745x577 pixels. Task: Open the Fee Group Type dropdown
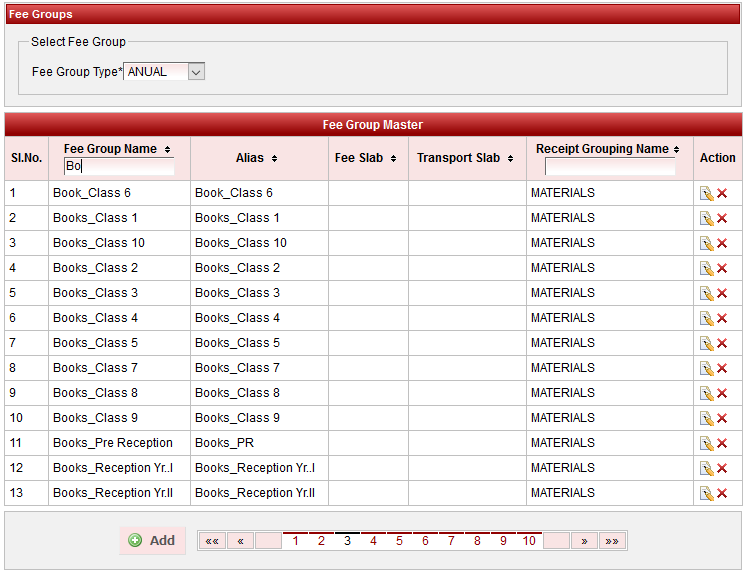196,71
